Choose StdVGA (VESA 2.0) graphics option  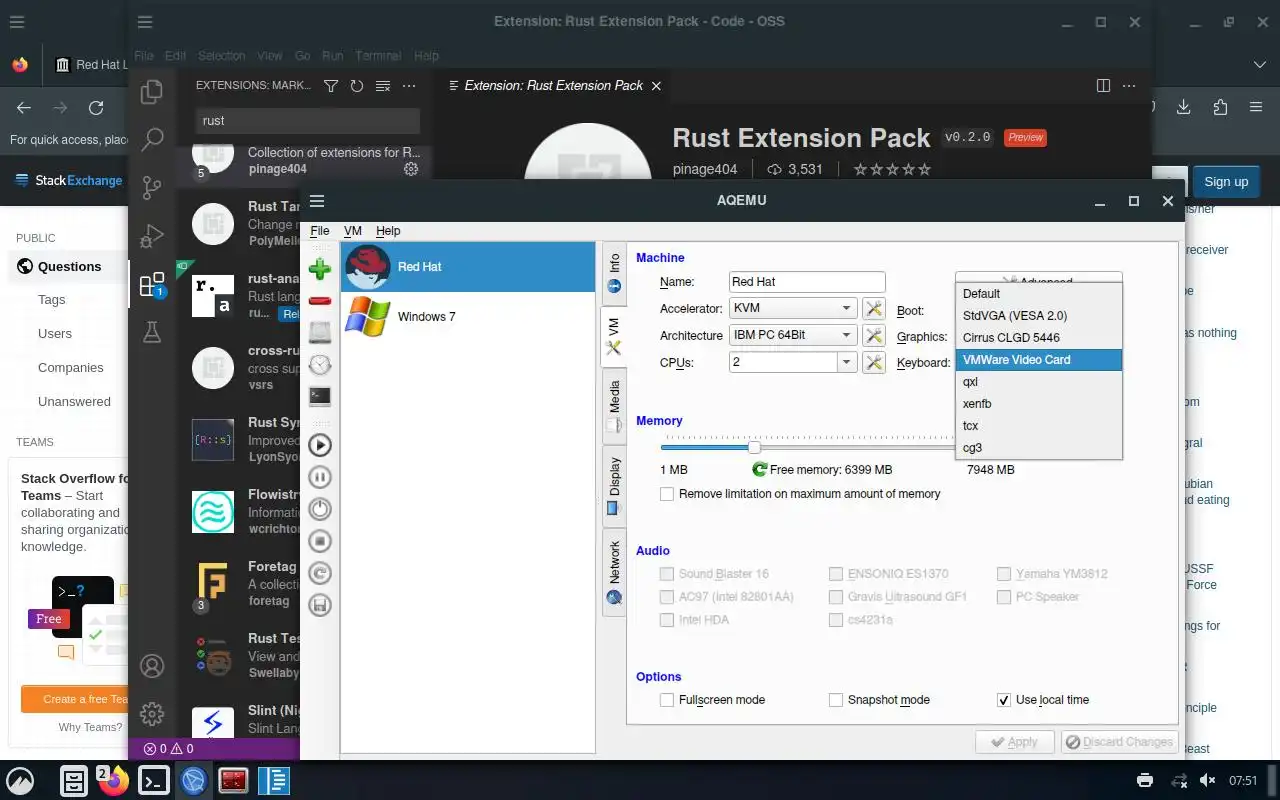[x=1038, y=316]
